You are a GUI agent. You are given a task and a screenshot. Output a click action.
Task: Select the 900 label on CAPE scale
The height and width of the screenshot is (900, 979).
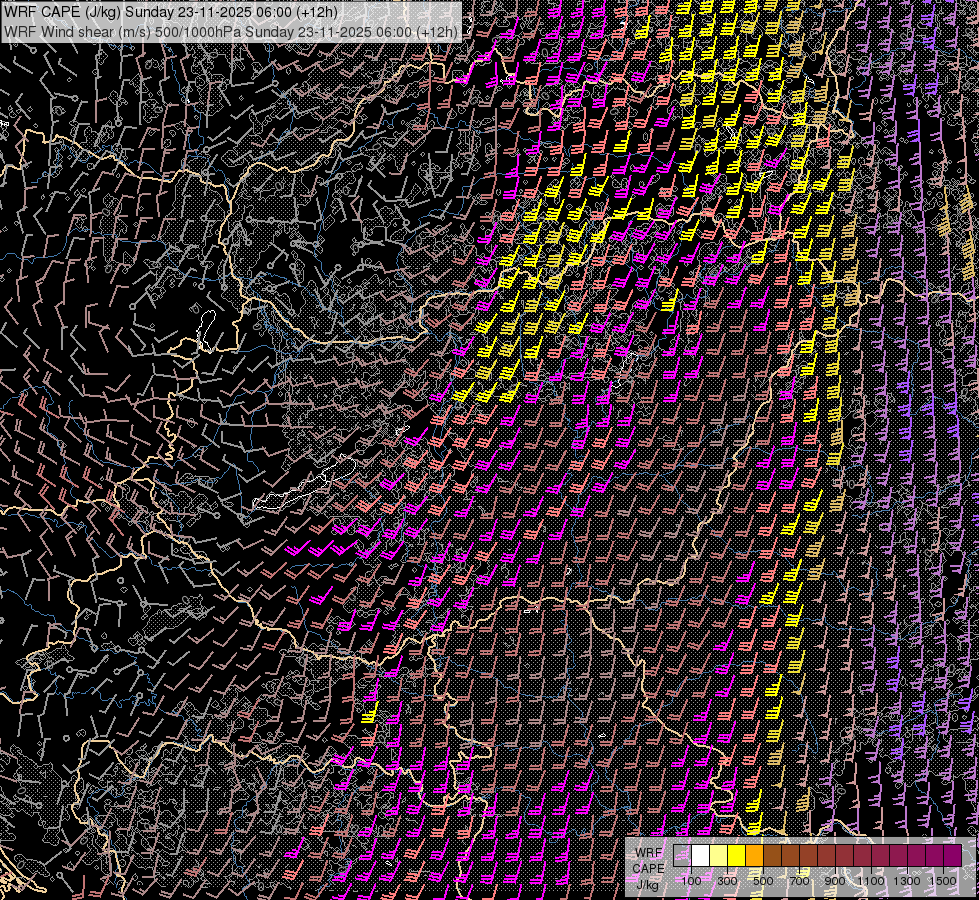click(x=835, y=881)
